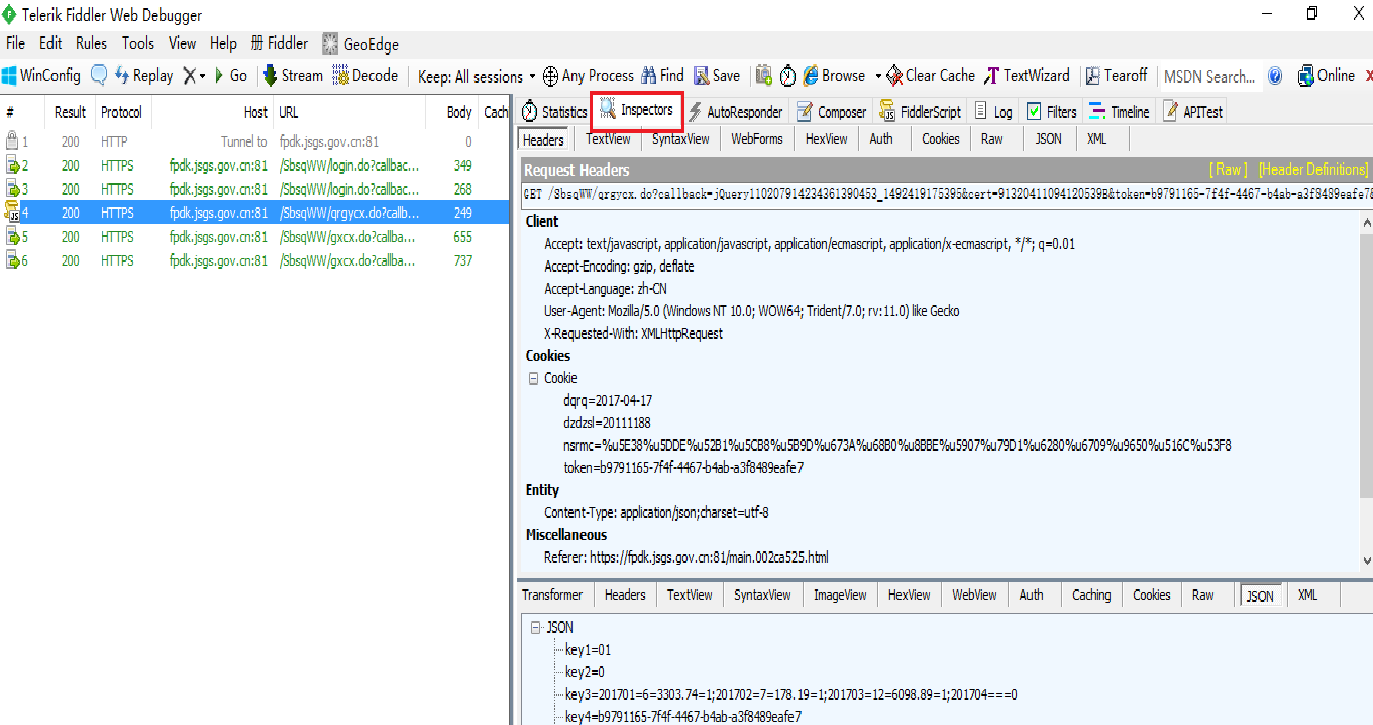Switch request view to WebForms tab
The height and width of the screenshot is (725, 1373).
pyautogui.click(x=757, y=139)
